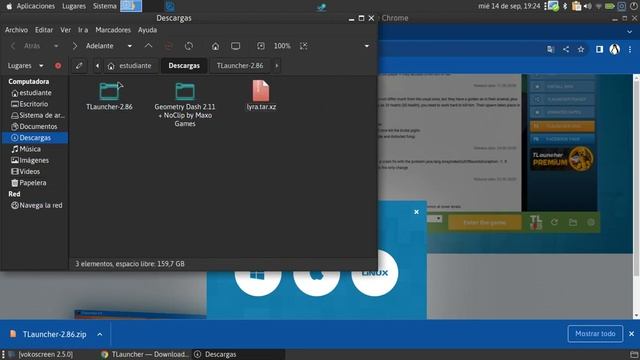Click Chrome share icon
Viewport: 640px width, 360px height.
point(566,49)
